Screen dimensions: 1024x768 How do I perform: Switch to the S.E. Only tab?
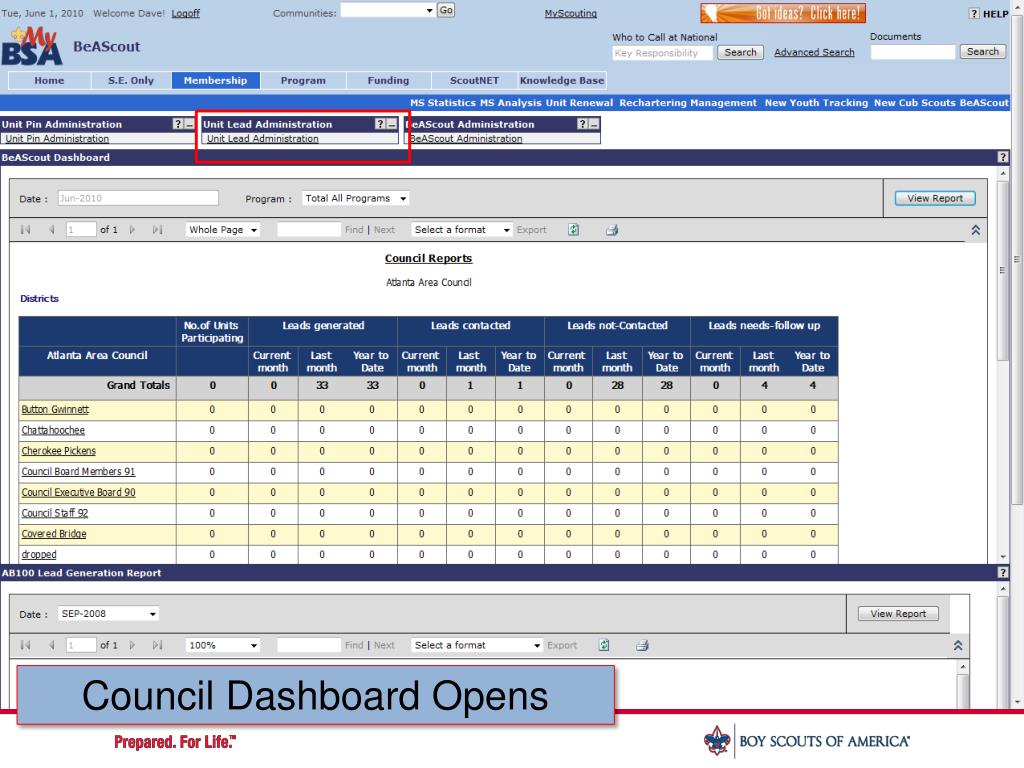(131, 80)
